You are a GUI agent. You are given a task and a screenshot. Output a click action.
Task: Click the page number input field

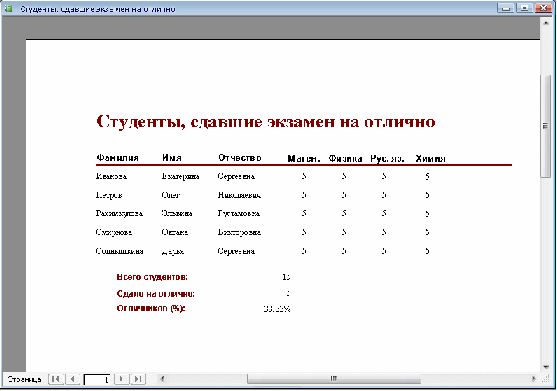pyautogui.click(x=97, y=380)
